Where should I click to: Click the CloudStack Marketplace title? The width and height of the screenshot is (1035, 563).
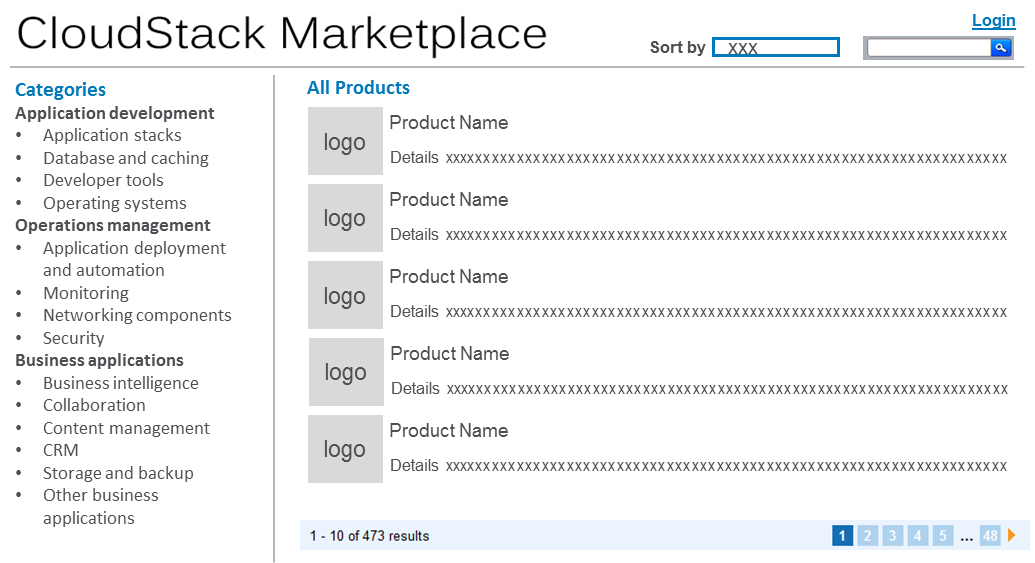click(x=282, y=34)
